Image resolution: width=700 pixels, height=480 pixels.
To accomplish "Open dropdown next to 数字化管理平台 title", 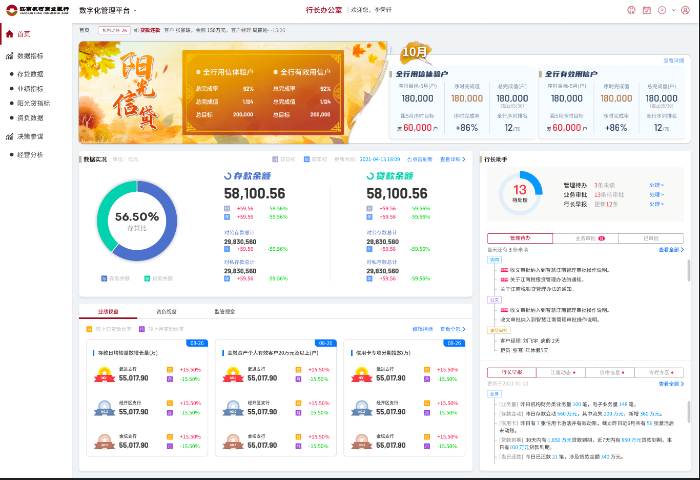I will (x=135, y=10).
